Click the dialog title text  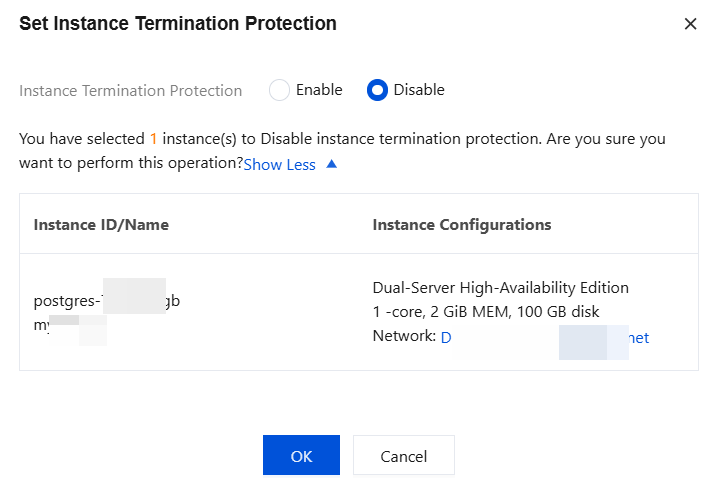tap(178, 23)
